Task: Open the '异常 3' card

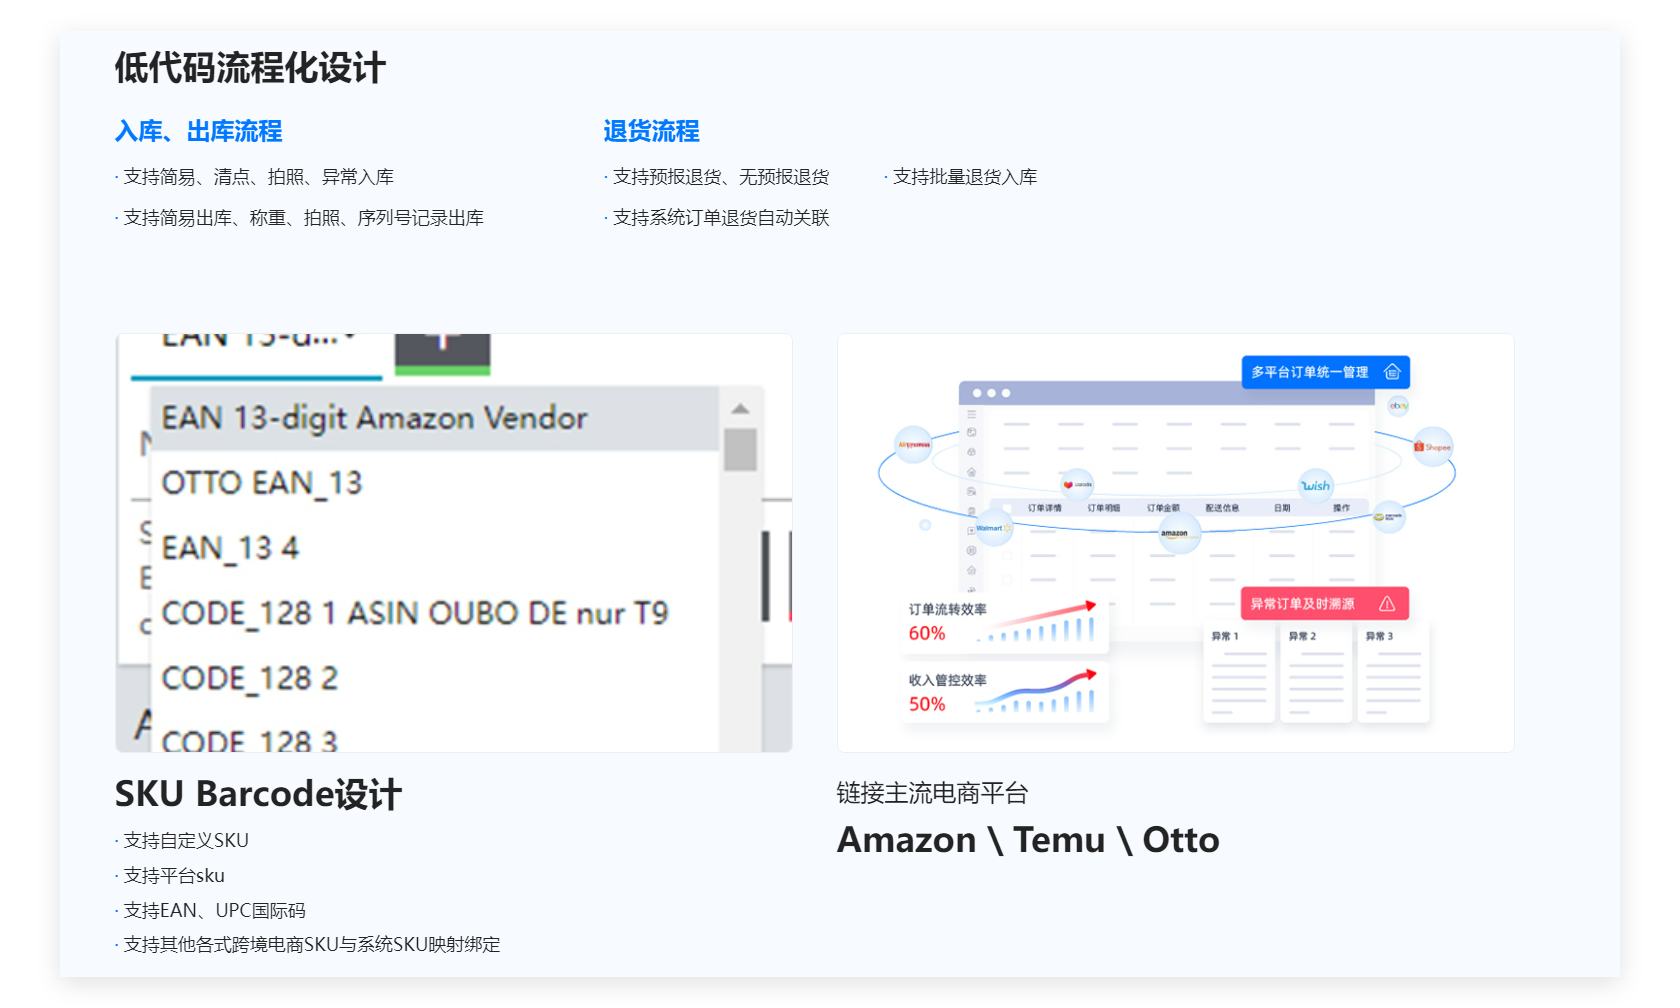Action: 1393,672
